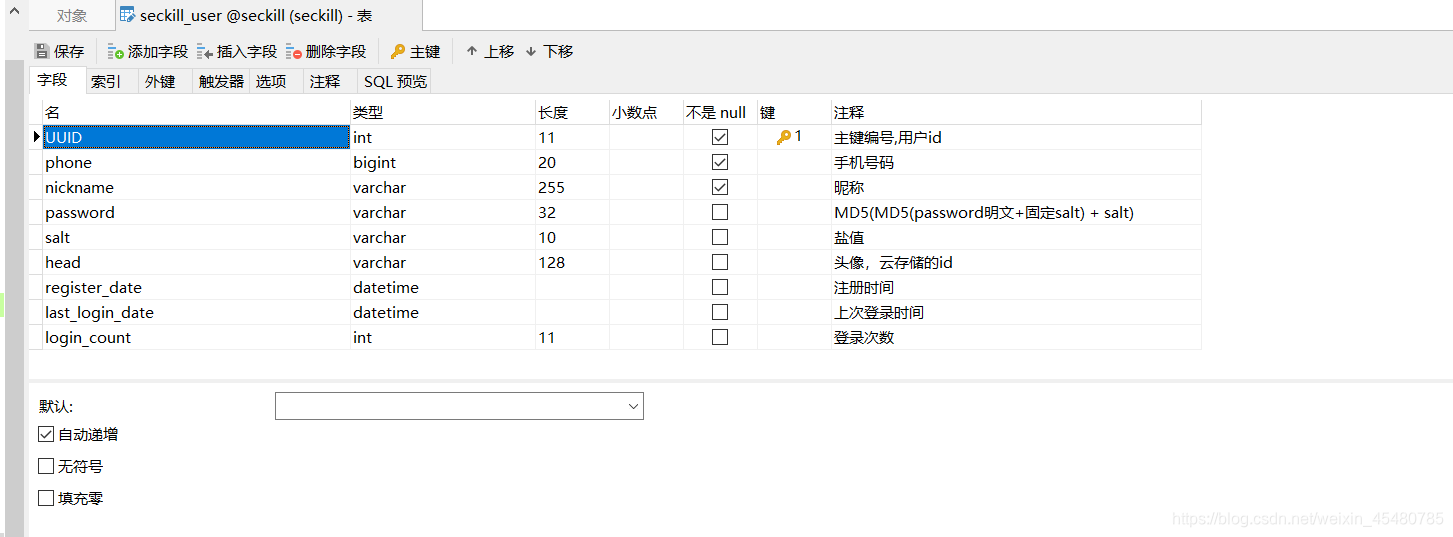
Task: Toggle Not Null checkbox for password
Action: point(719,212)
